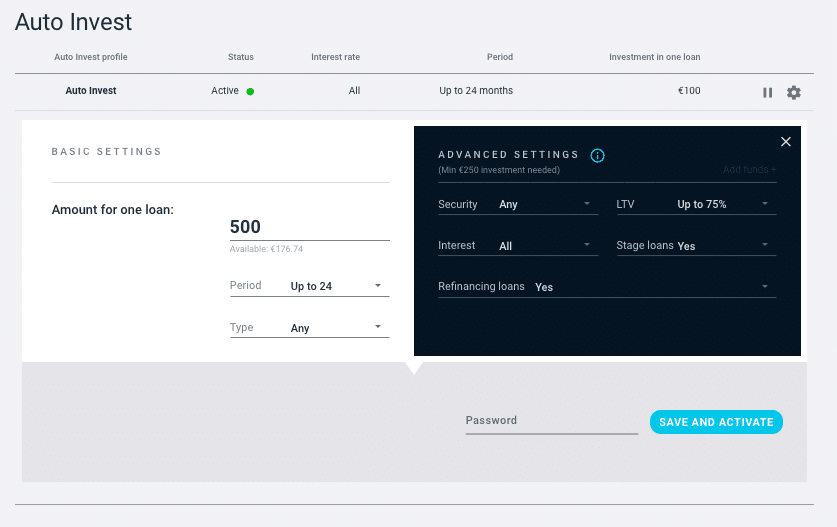The width and height of the screenshot is (837, 527).
Task: Click the Period column header
Action: tap(500, 57)
